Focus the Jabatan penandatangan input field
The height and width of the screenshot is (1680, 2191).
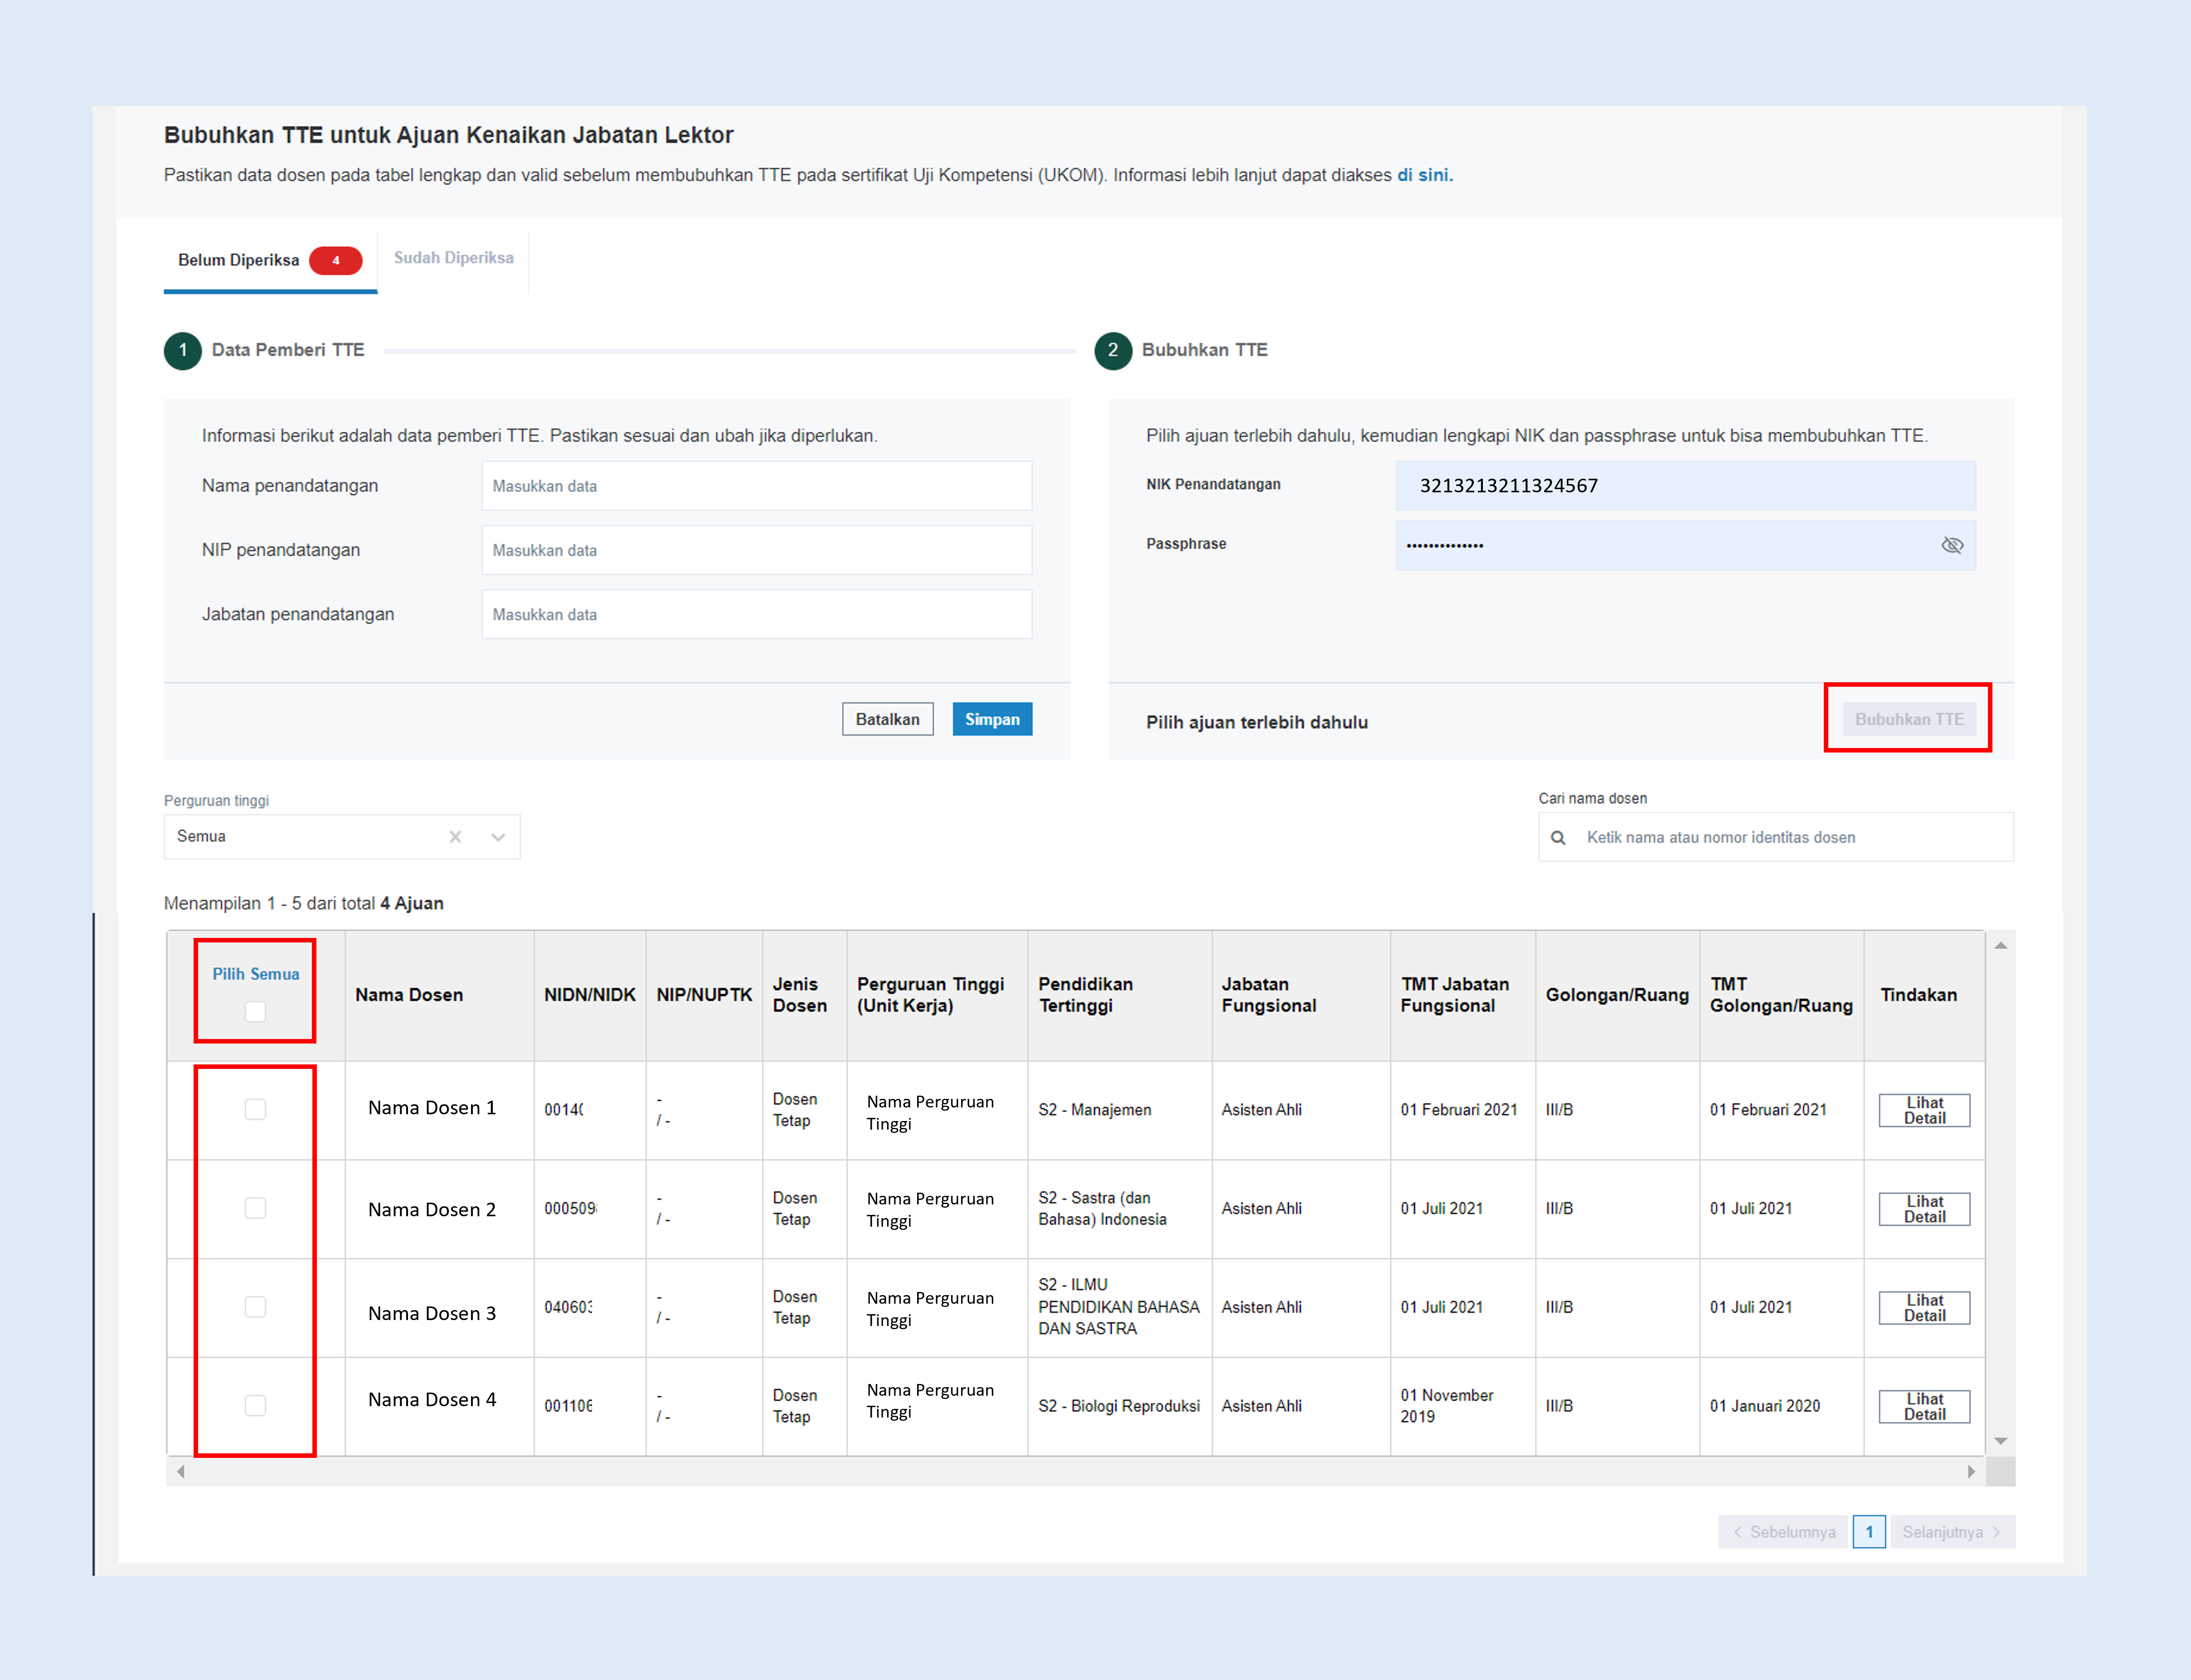pyautogui.click(x=757, y=614)
